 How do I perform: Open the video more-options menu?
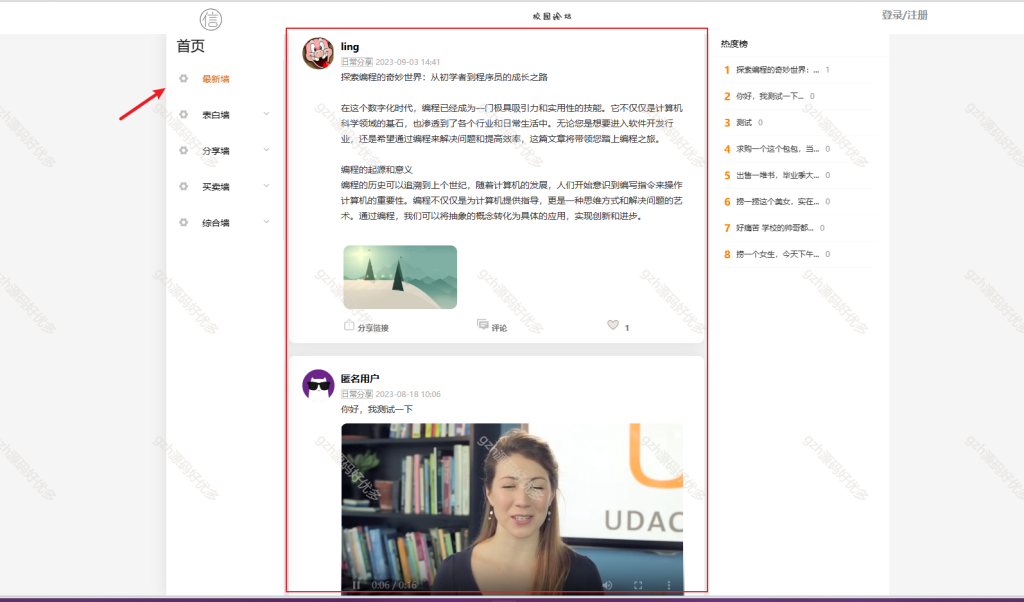coord(668,585)
